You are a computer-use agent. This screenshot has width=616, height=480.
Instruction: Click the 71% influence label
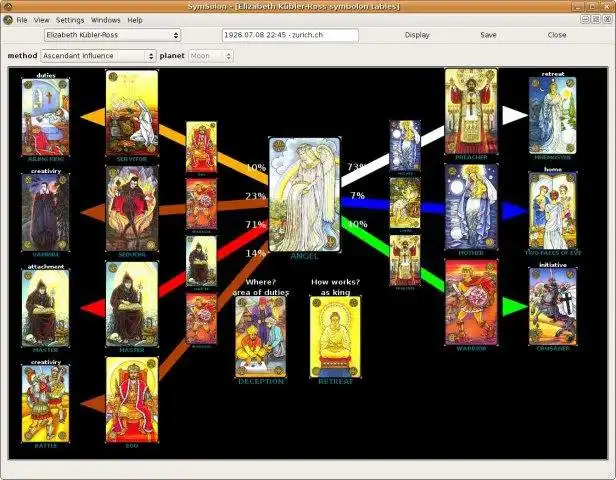(256, 224)
